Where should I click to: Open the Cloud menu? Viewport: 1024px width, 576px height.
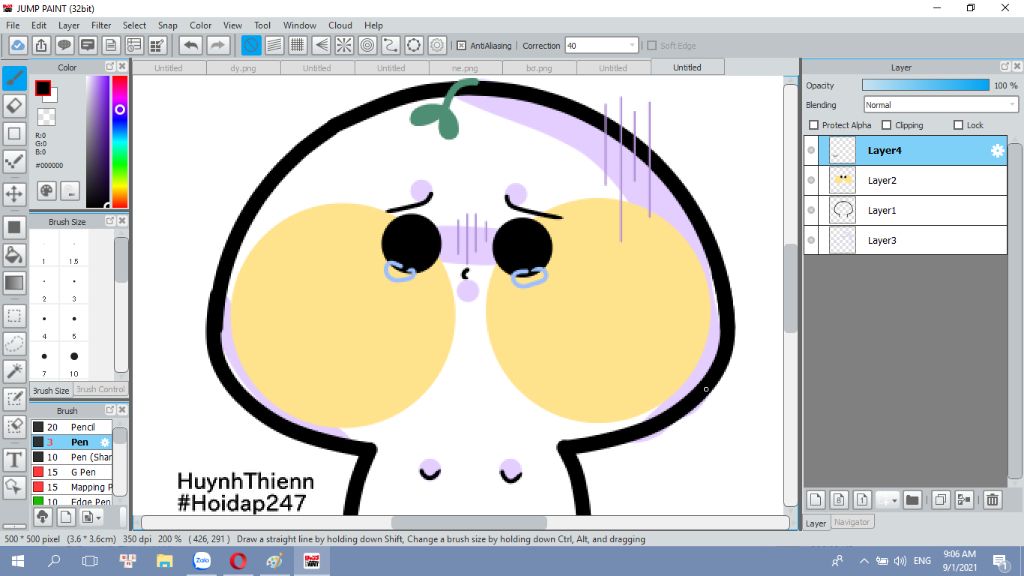pos(340,25)
